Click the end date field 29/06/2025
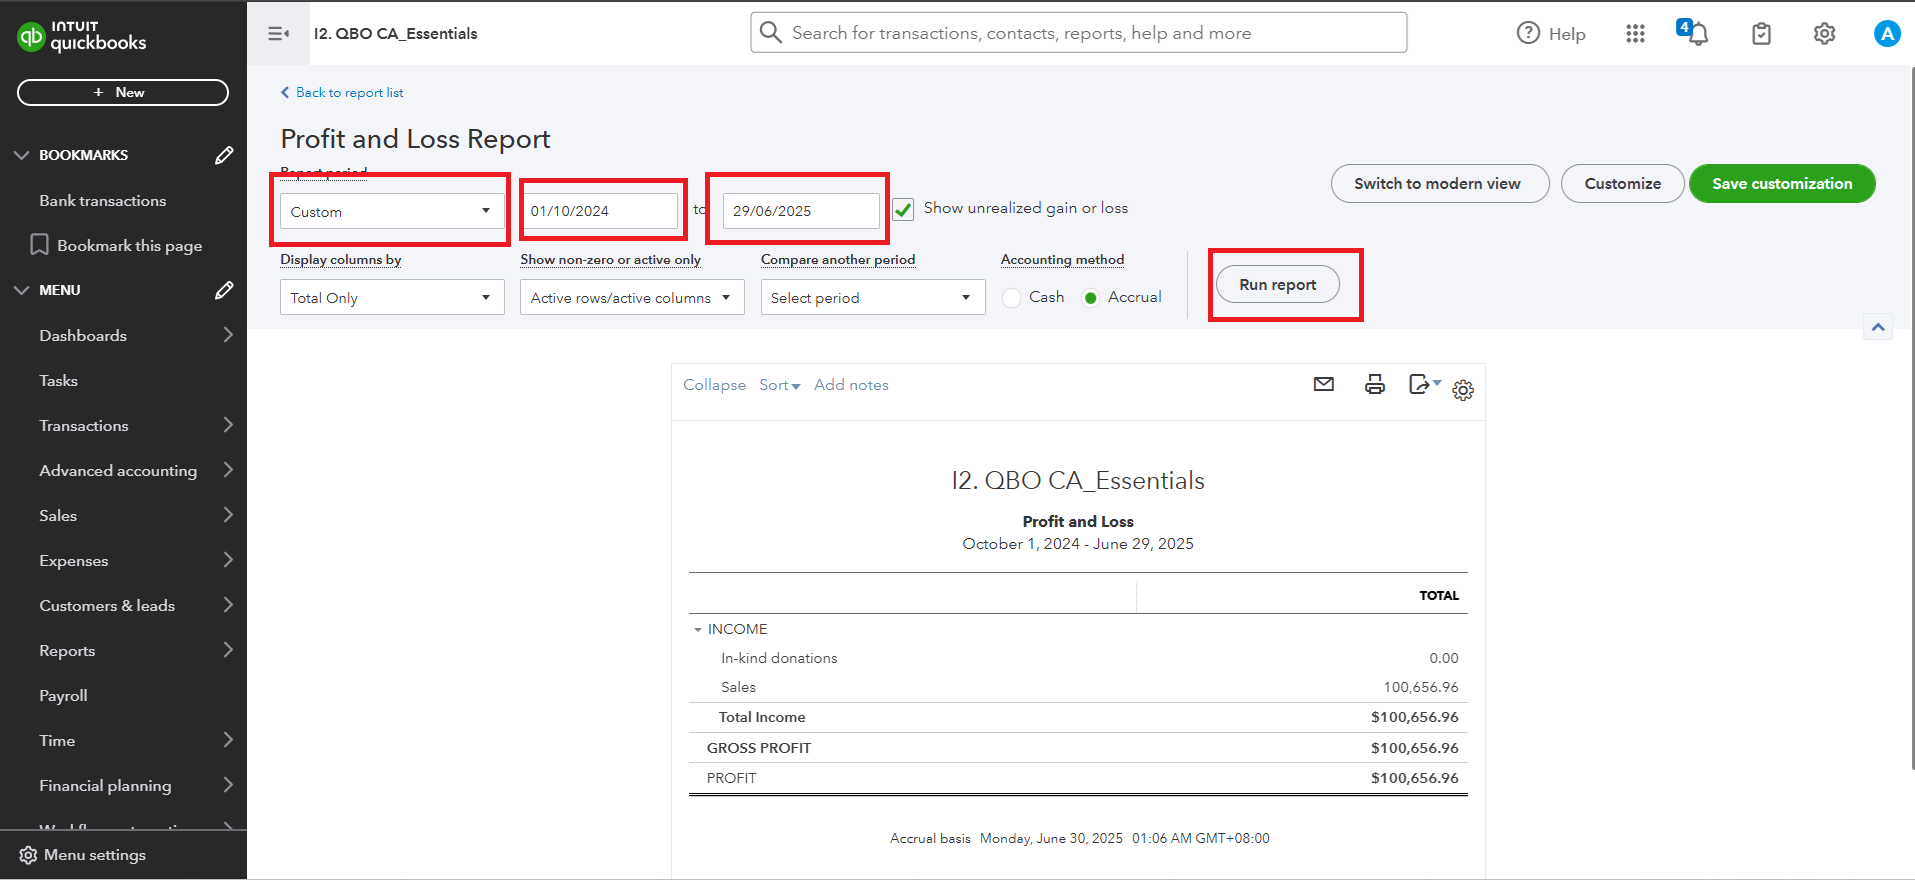1915x880 pixels. coord(801,211)
